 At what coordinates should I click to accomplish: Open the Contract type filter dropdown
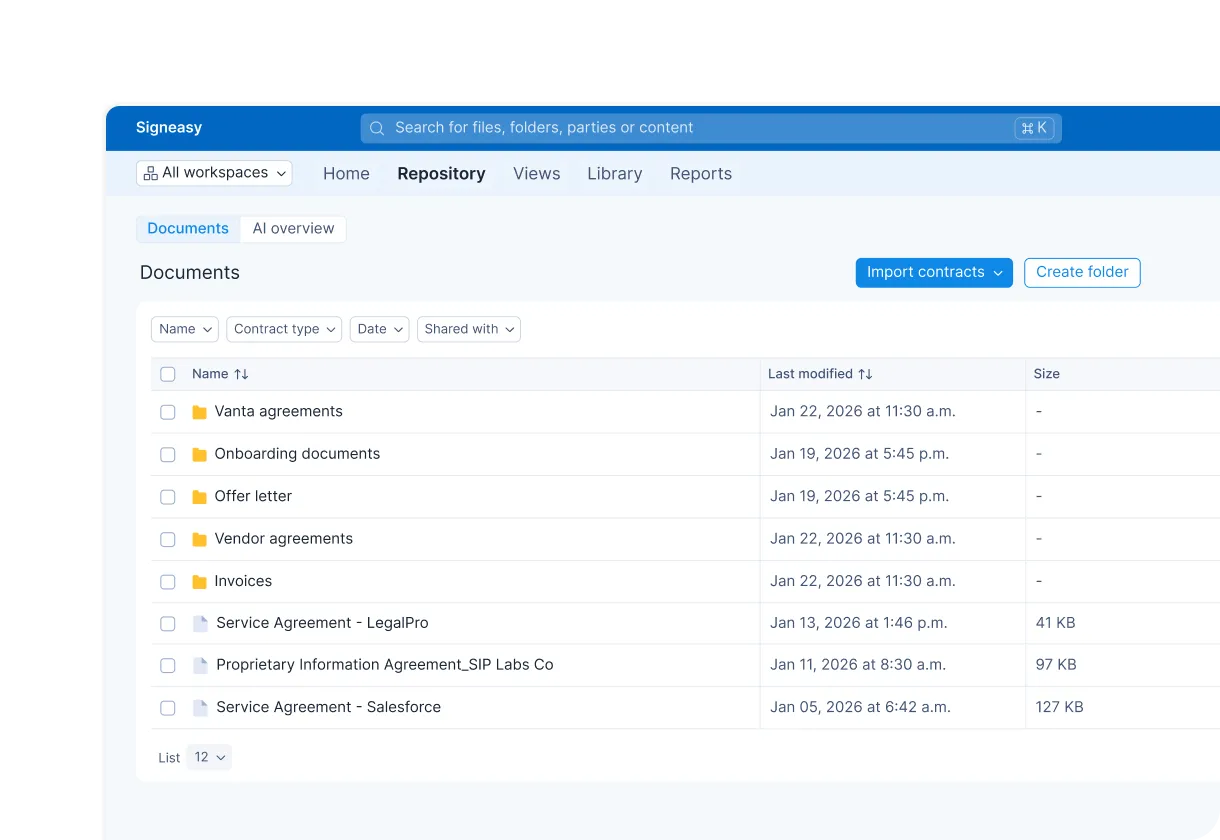(x=284, y=329)
